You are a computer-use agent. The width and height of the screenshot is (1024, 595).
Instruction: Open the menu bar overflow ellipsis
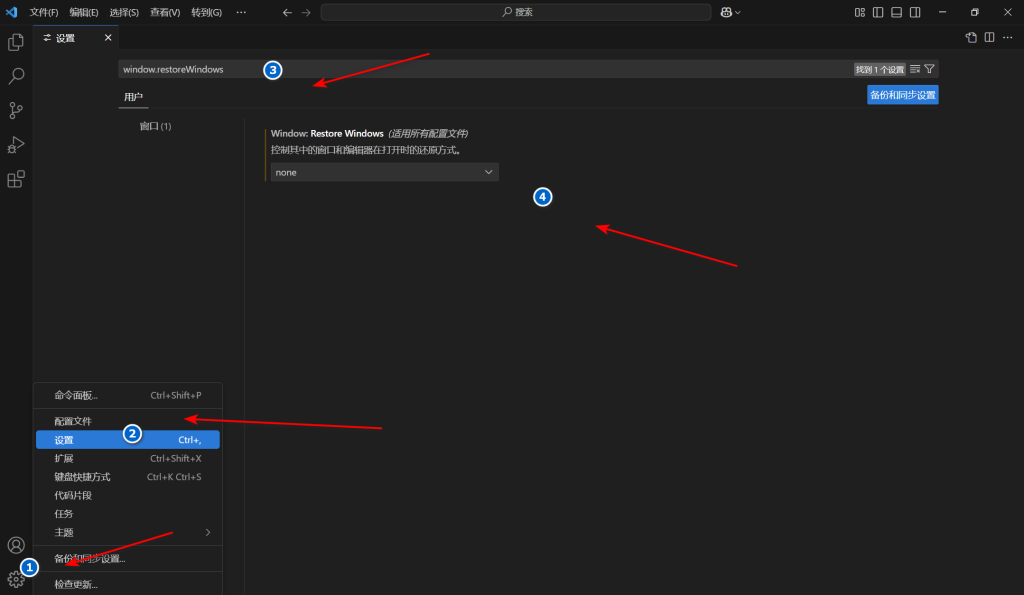click(x=241, y=12)
